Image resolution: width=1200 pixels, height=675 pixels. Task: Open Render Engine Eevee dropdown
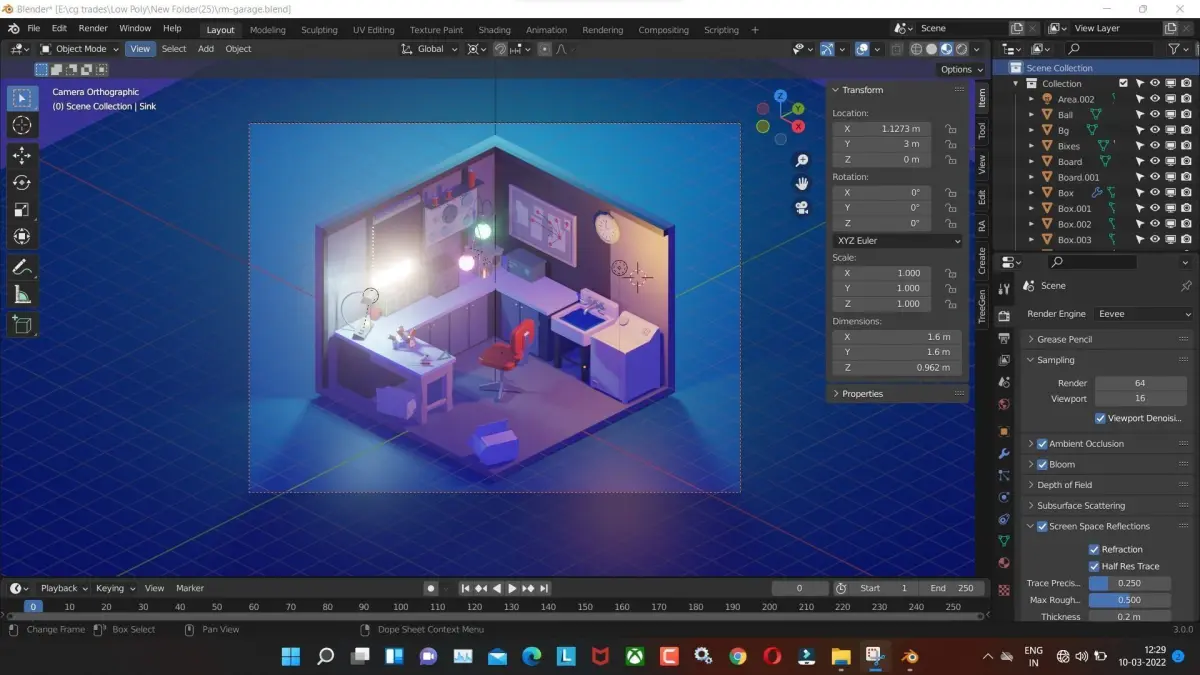point(1144,314)
